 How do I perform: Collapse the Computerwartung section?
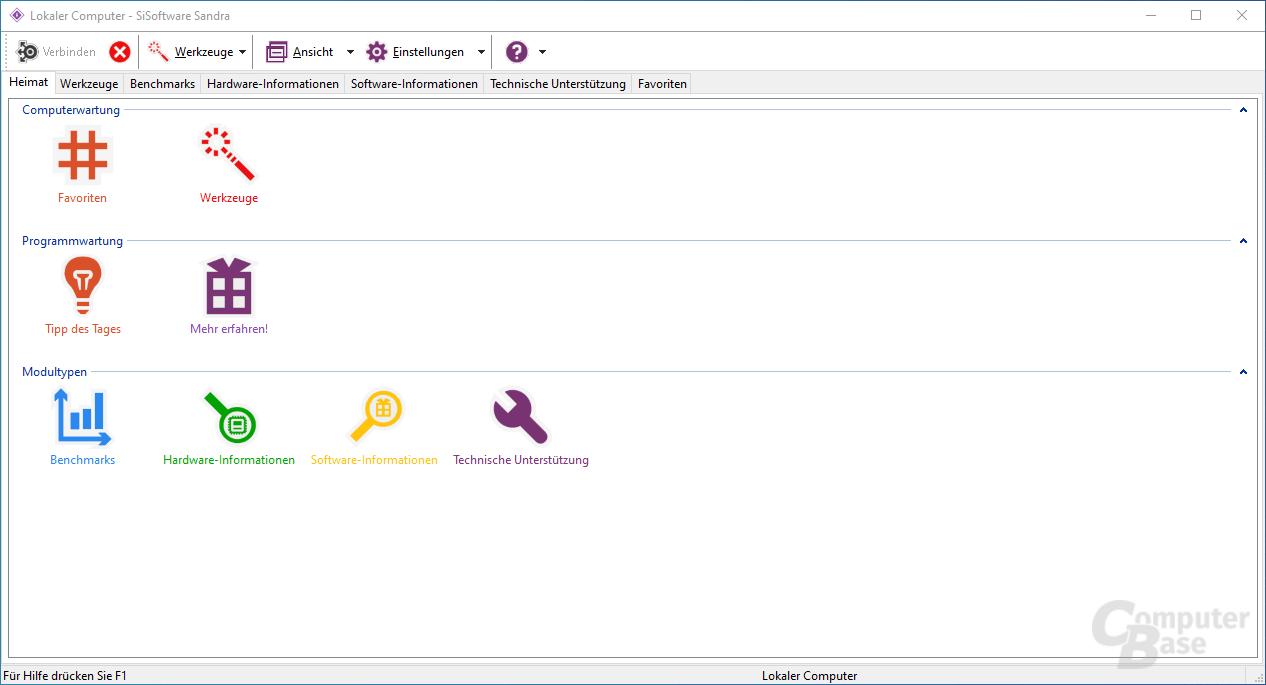click(x=1243, y=110)
